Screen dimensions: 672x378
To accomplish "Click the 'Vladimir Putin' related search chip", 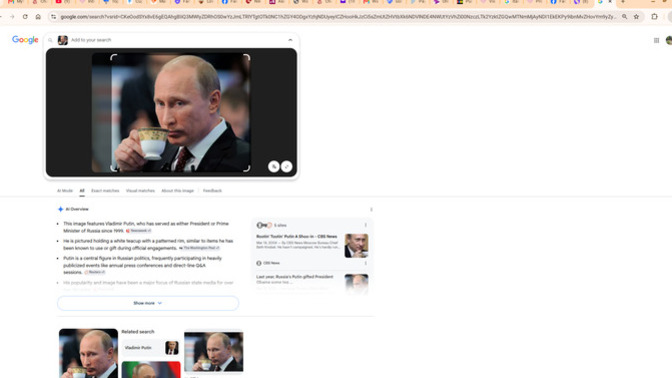I will pyautogui.click(x=151, y=348).
